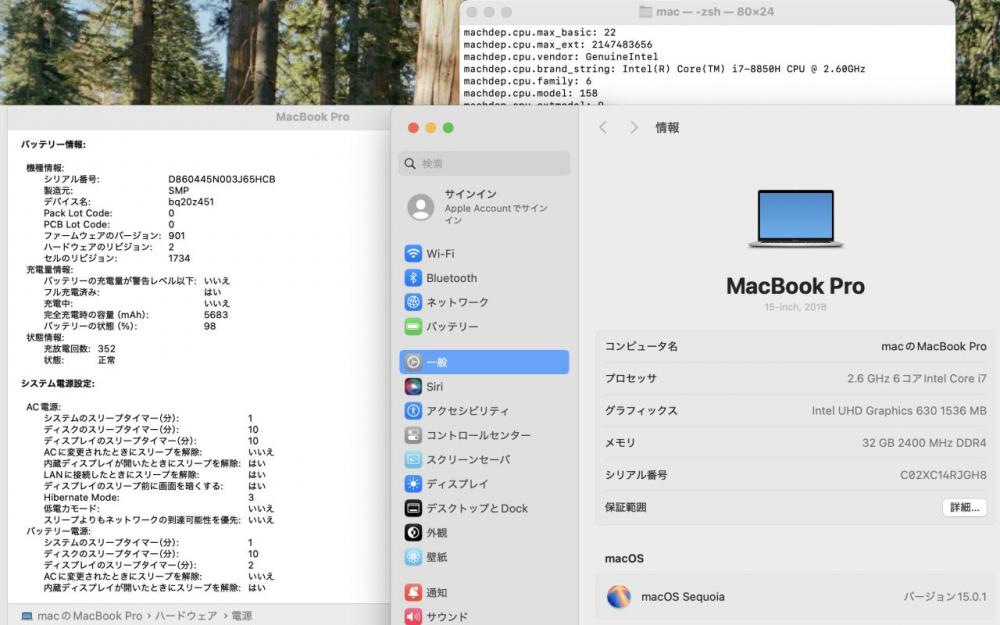Click the 'machdep.cpu.vendor: GenuineIntel' line in Terminal
Screen dimensions: 1000x625
coord(561,57)
